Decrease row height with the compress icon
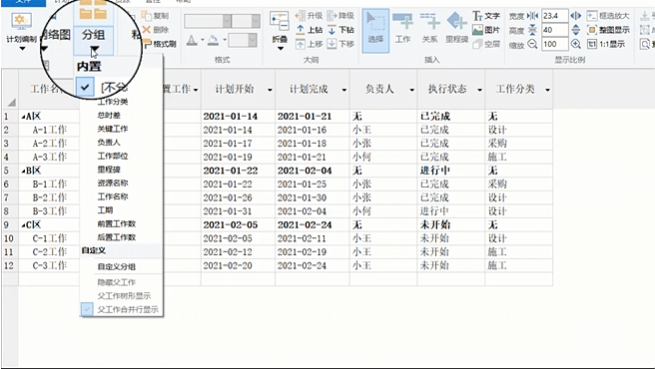Image resolution: width=655 pixels, height=369 pixels. click(533, 30)
